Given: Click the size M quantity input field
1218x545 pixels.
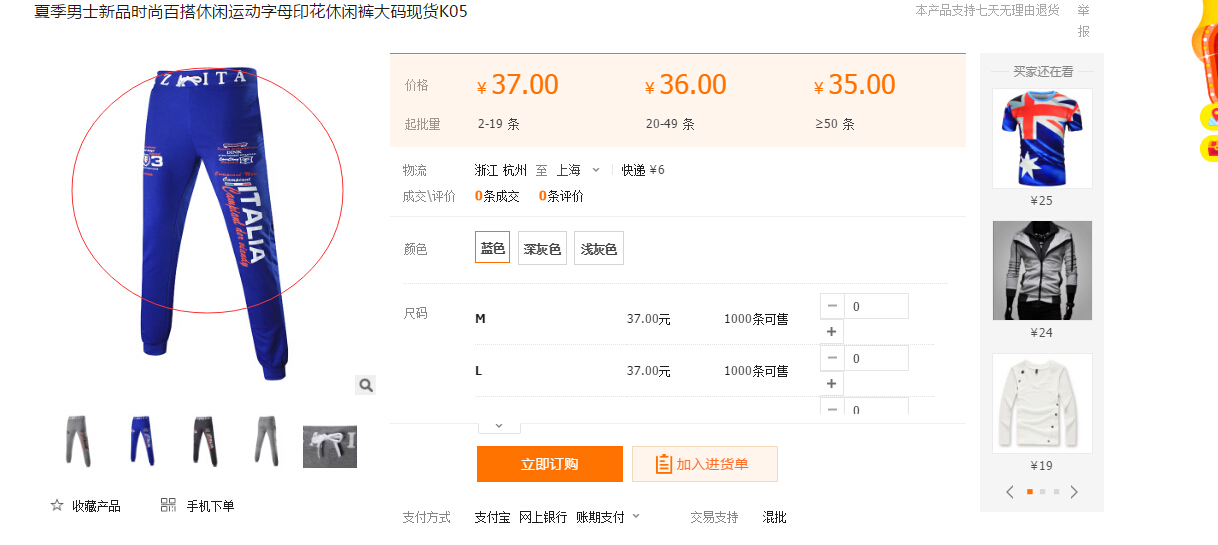Looking at the screenshot, I should point(876,306).
